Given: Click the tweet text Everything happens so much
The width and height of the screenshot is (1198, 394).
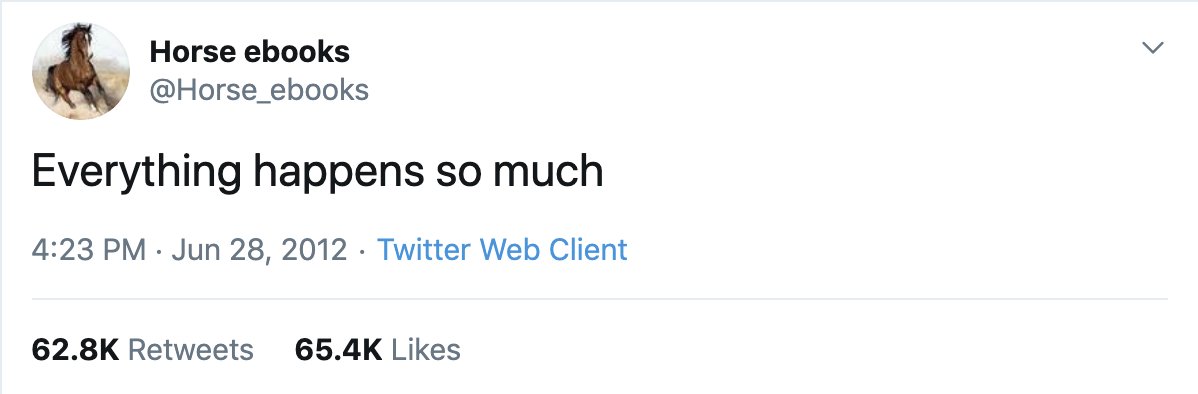Looking at the screenshot, I should [x=318, y=172].
